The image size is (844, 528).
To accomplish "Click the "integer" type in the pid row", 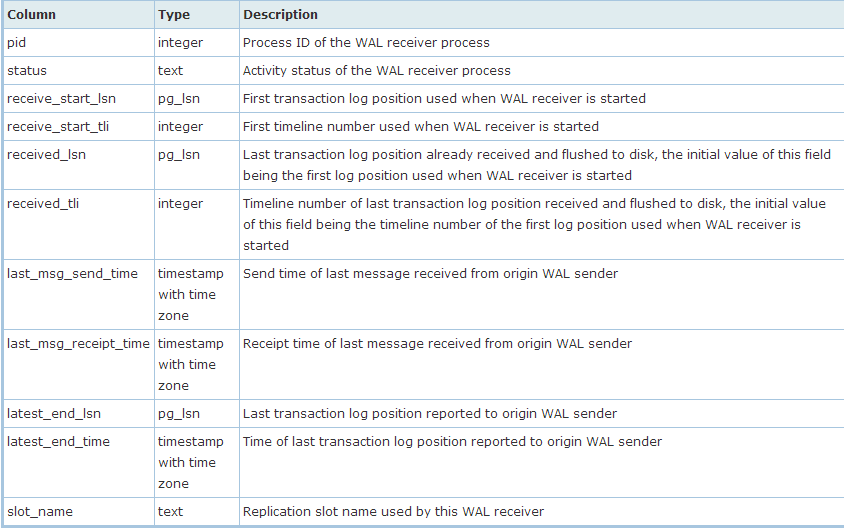I will (x=180, y=43).
